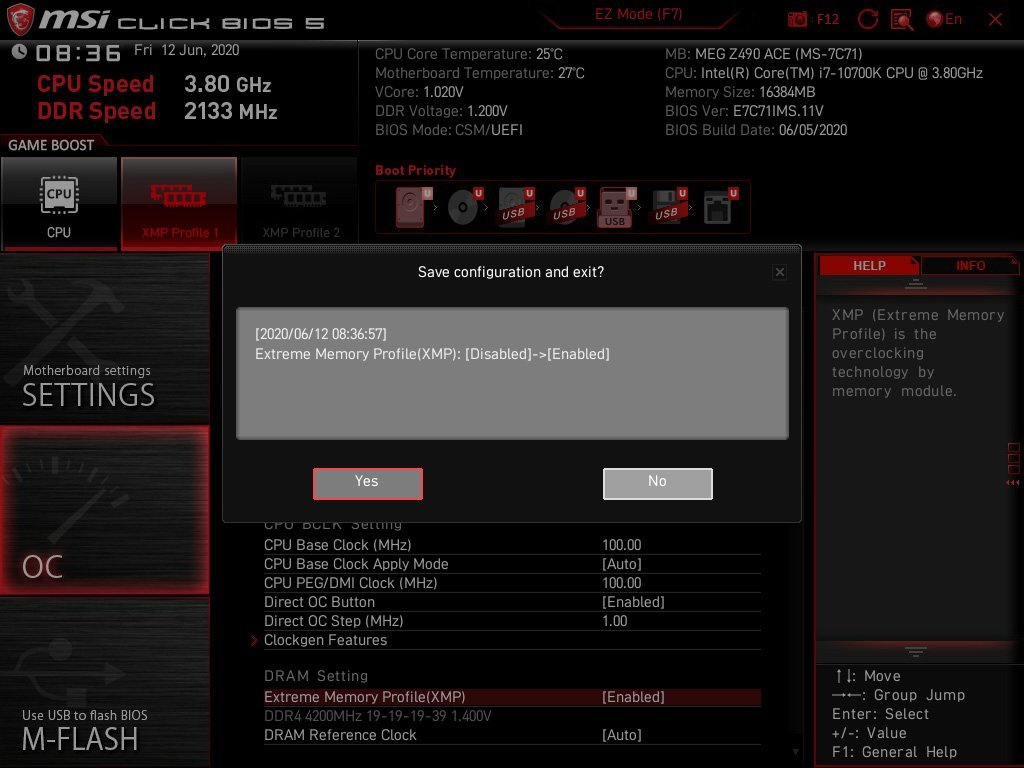
Task: Close the save configuration dialog
Action: click(x=780, y=272)
